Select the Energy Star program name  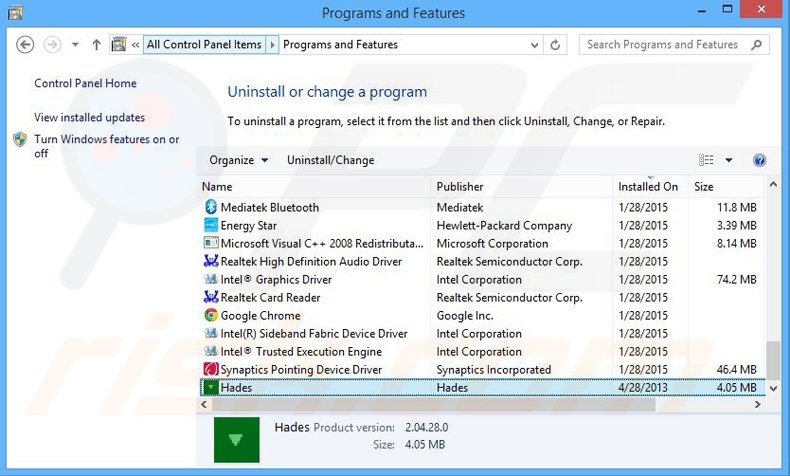[x=248, y=226]
